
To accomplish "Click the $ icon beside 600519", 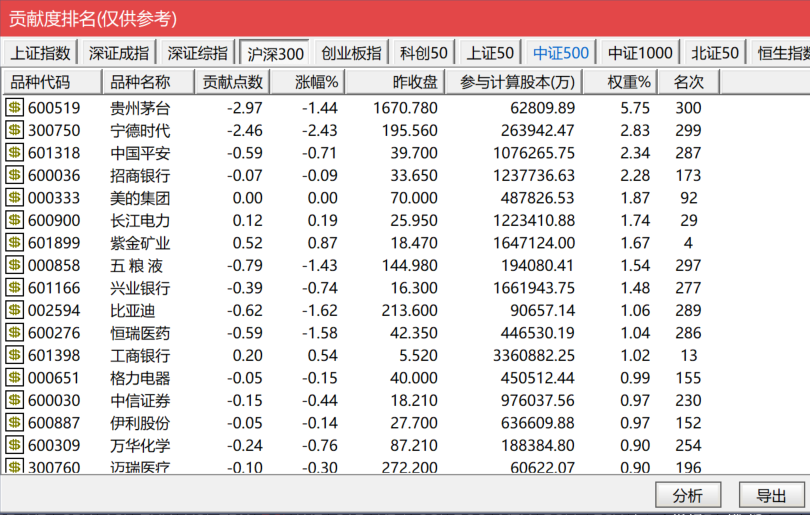I will click(14, 107).
